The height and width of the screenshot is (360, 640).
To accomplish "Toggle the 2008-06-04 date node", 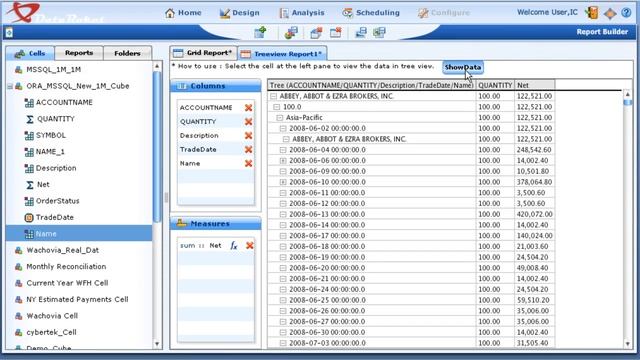I will coord(282,150).
